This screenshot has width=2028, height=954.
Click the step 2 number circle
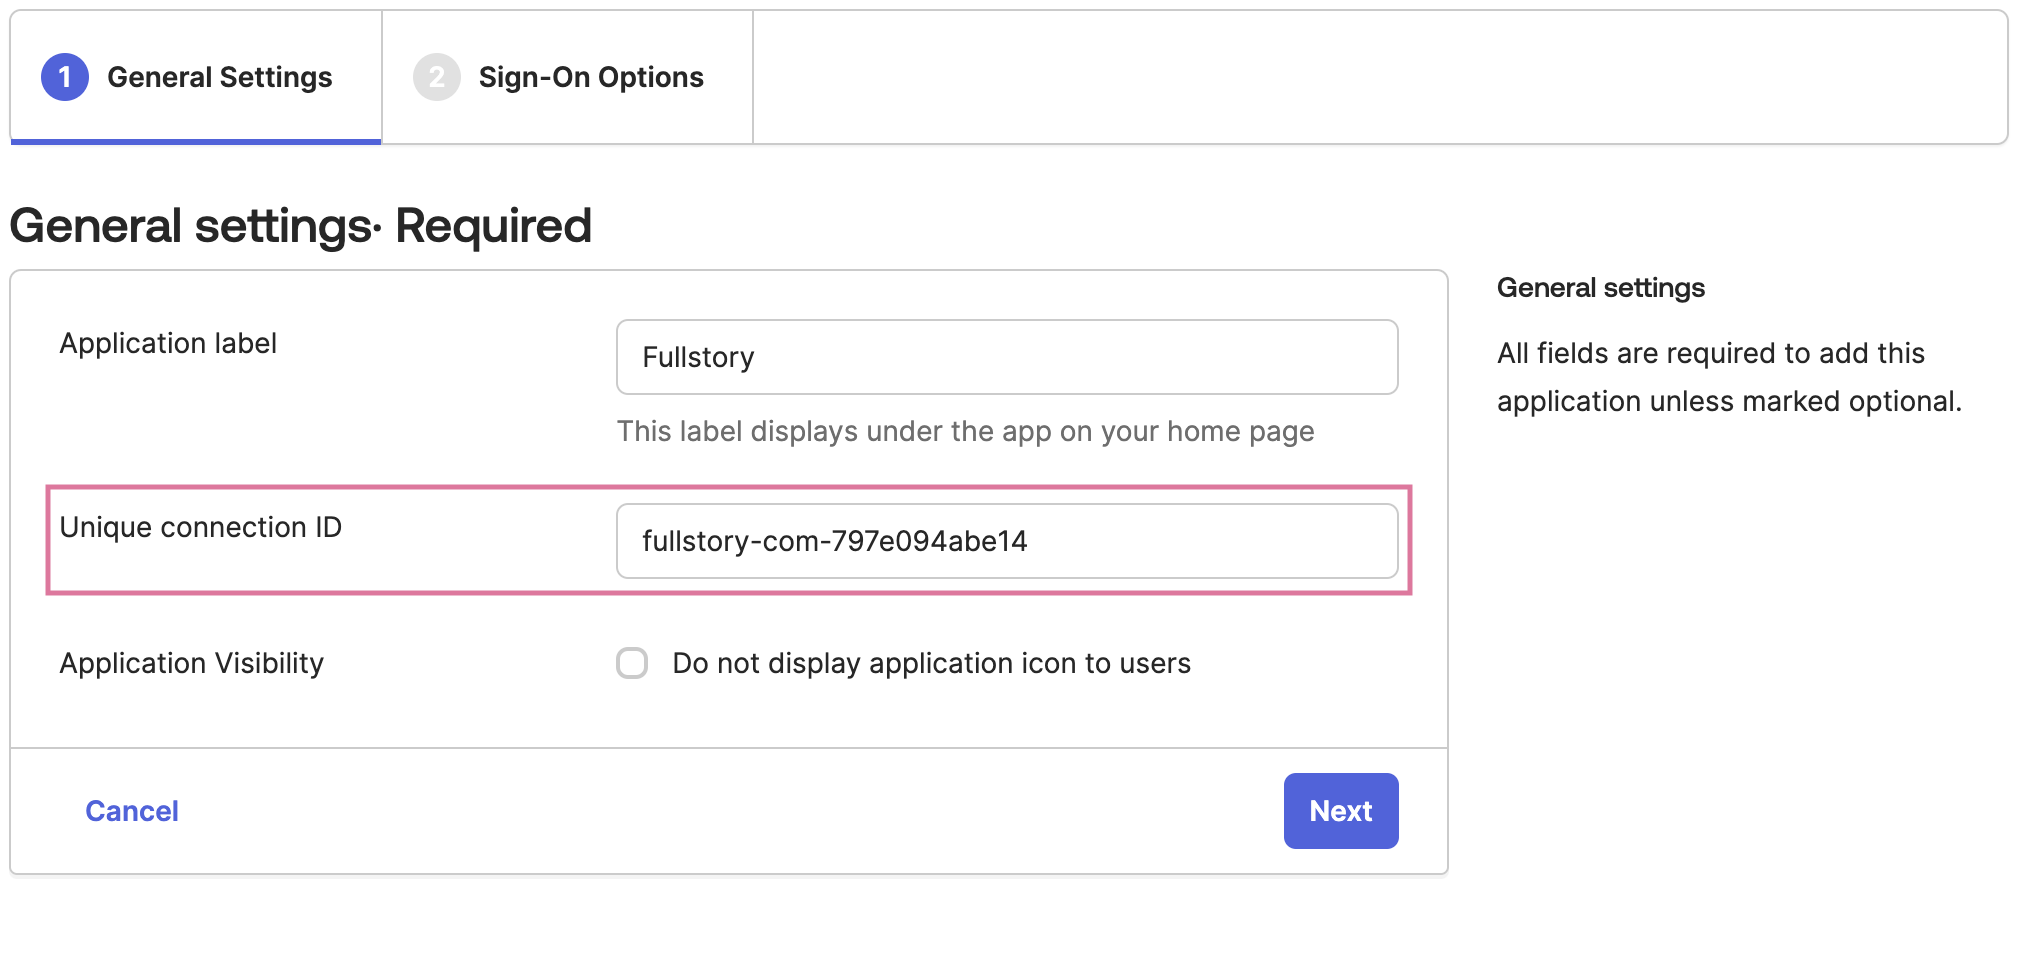click(x=436, y=77)
